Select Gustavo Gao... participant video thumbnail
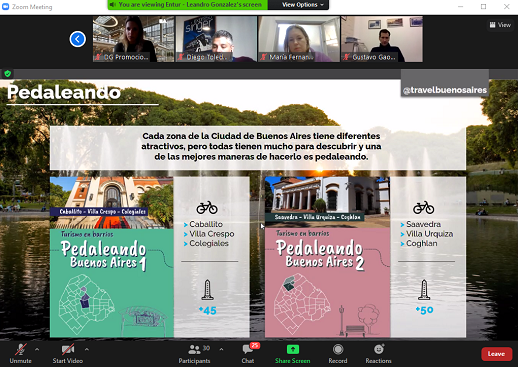This screenshot has height=367, width=518. [x=382, y=39]
